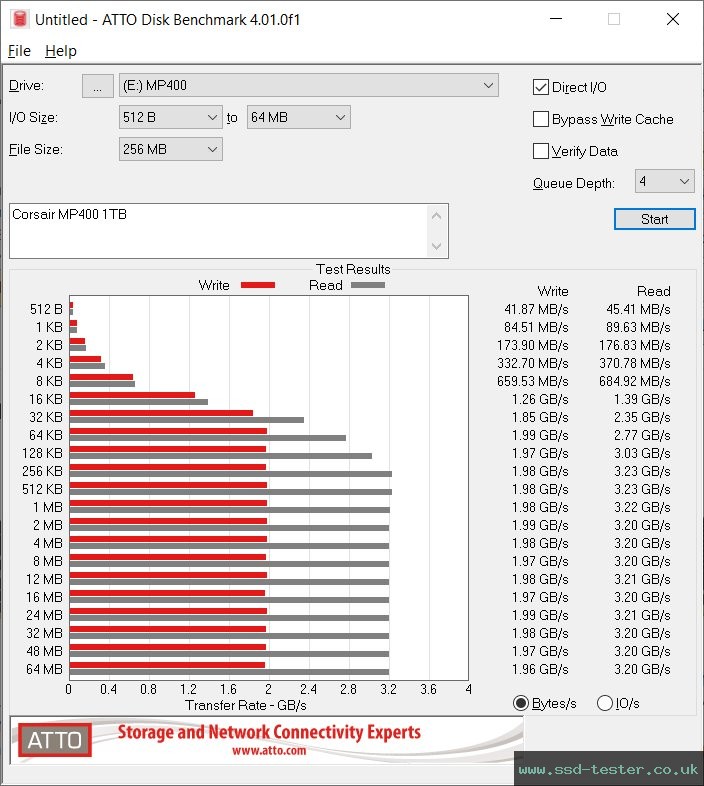Minimize the ATTO Disk Benchmark window
This screenshot has height=786, width=704.
(556, 19)
